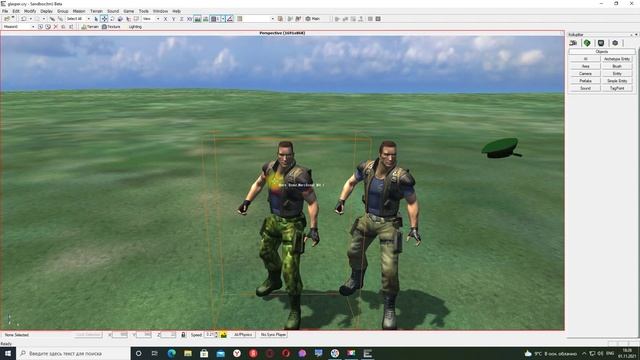640x360 pixels.
Task: Open the Game menu
Action: [x=129, y=11]
